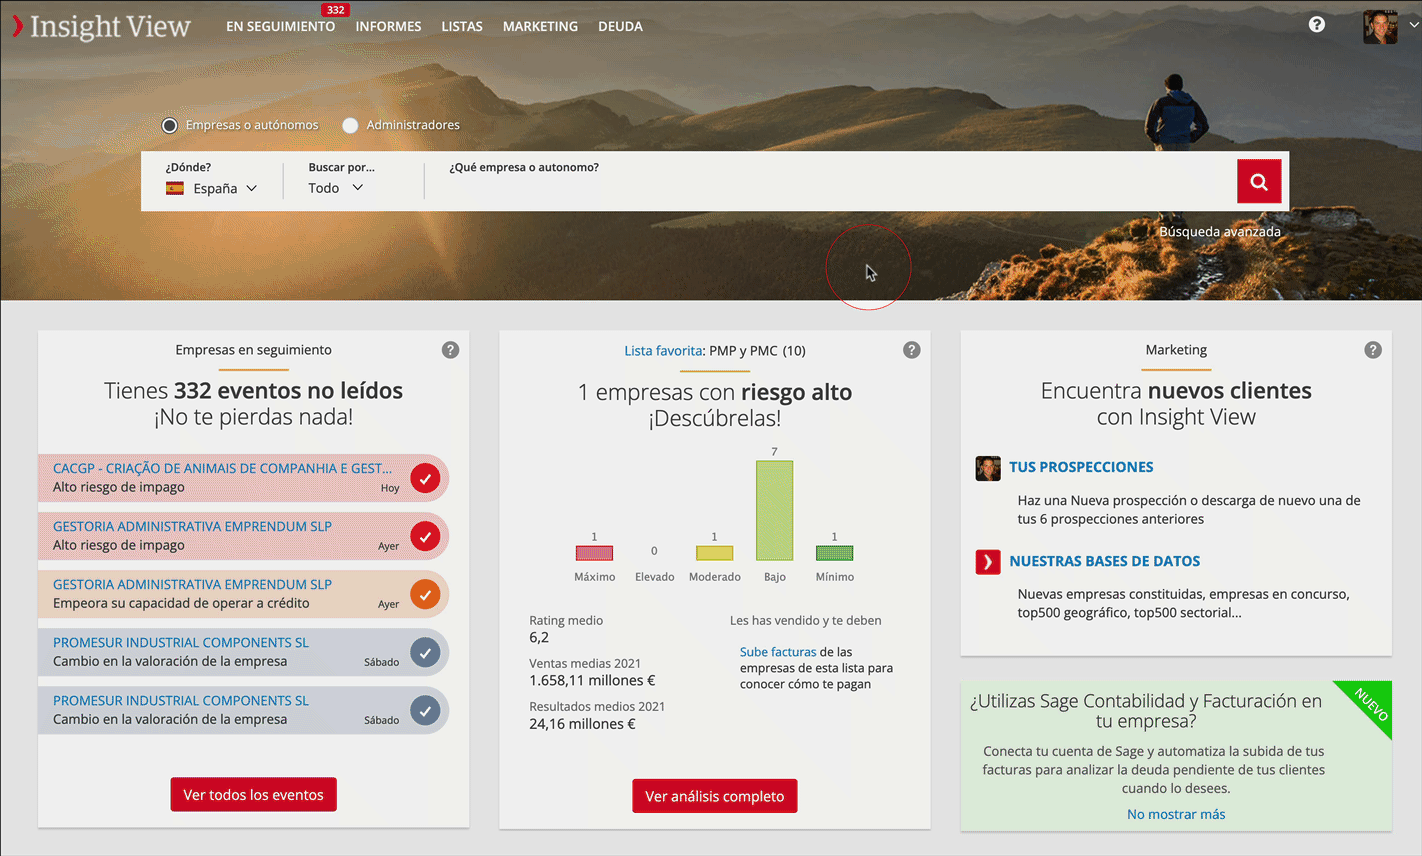Open help for Empresas en seguimiento card
The width and height of the screenshot is (1422, 856).
(x=450, y=350)
